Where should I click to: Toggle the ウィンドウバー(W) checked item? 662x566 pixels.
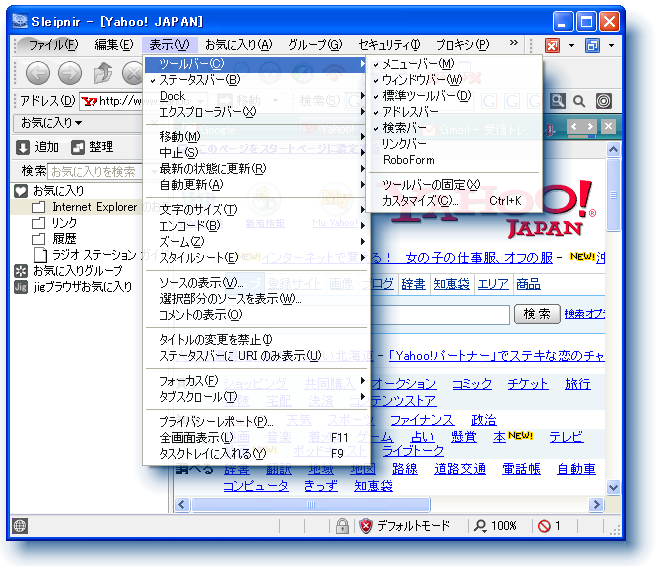click(454, 80)
